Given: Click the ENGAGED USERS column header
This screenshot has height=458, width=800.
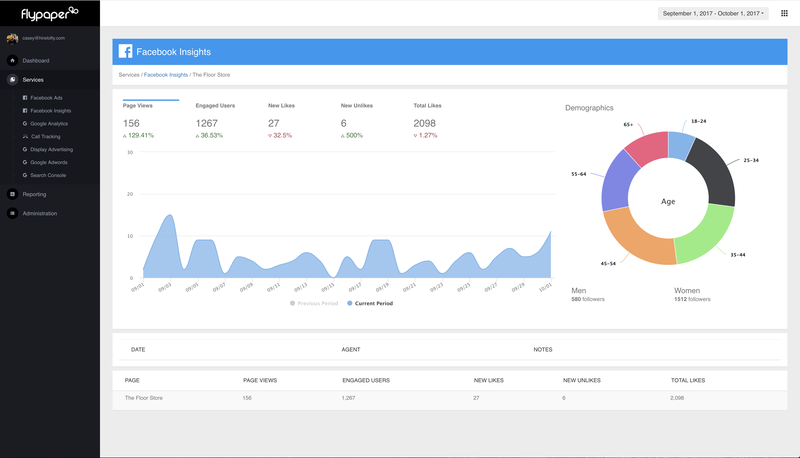Looking at the screenshot, I should (x=366, y=380).
